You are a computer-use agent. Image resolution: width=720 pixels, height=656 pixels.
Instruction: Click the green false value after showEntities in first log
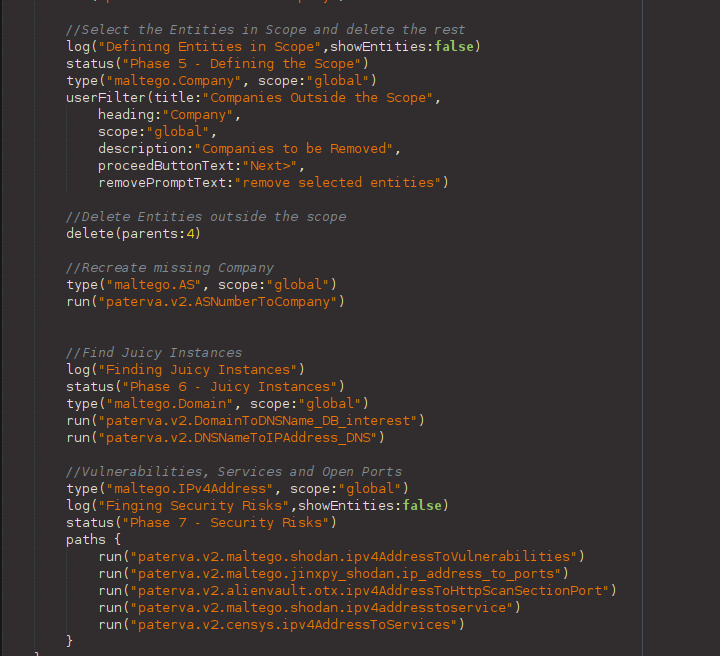454,47
